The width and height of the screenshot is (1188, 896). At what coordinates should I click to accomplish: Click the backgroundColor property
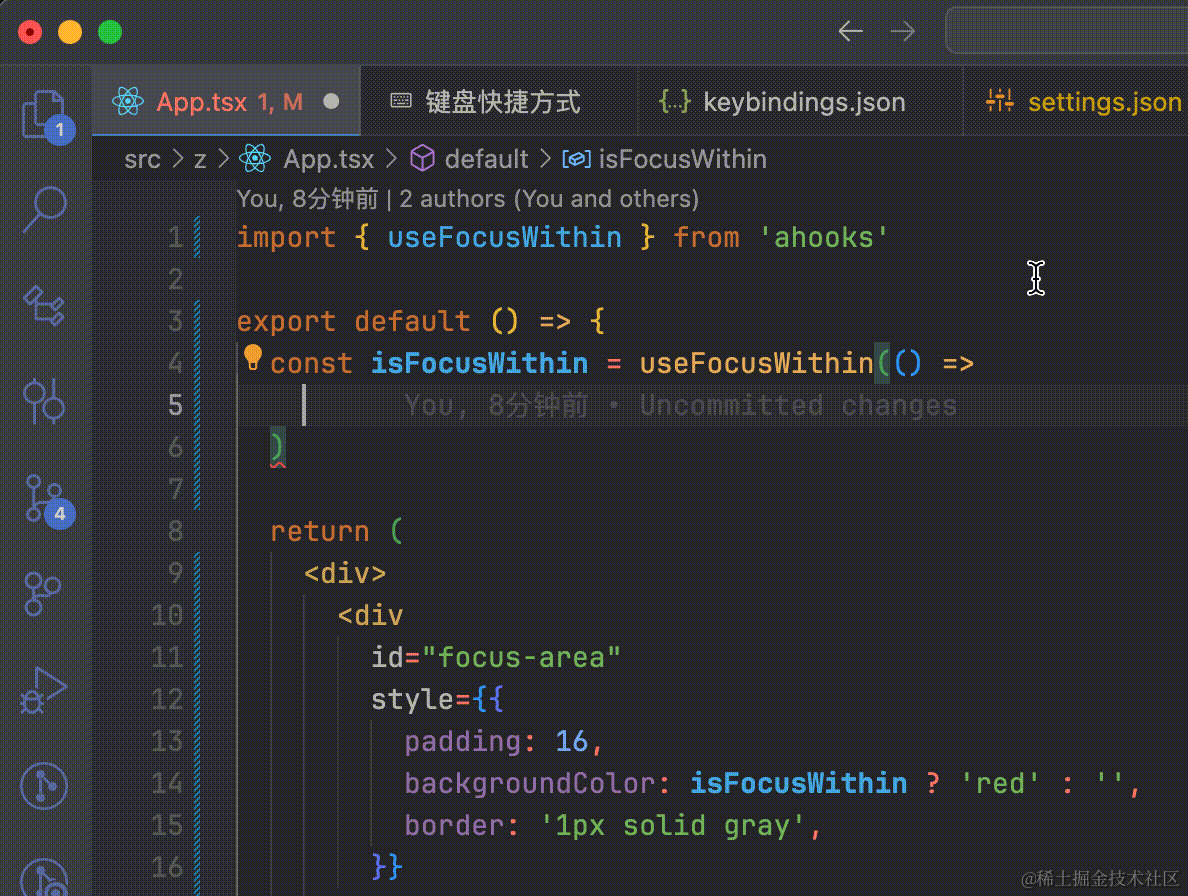tap(529, 784)
